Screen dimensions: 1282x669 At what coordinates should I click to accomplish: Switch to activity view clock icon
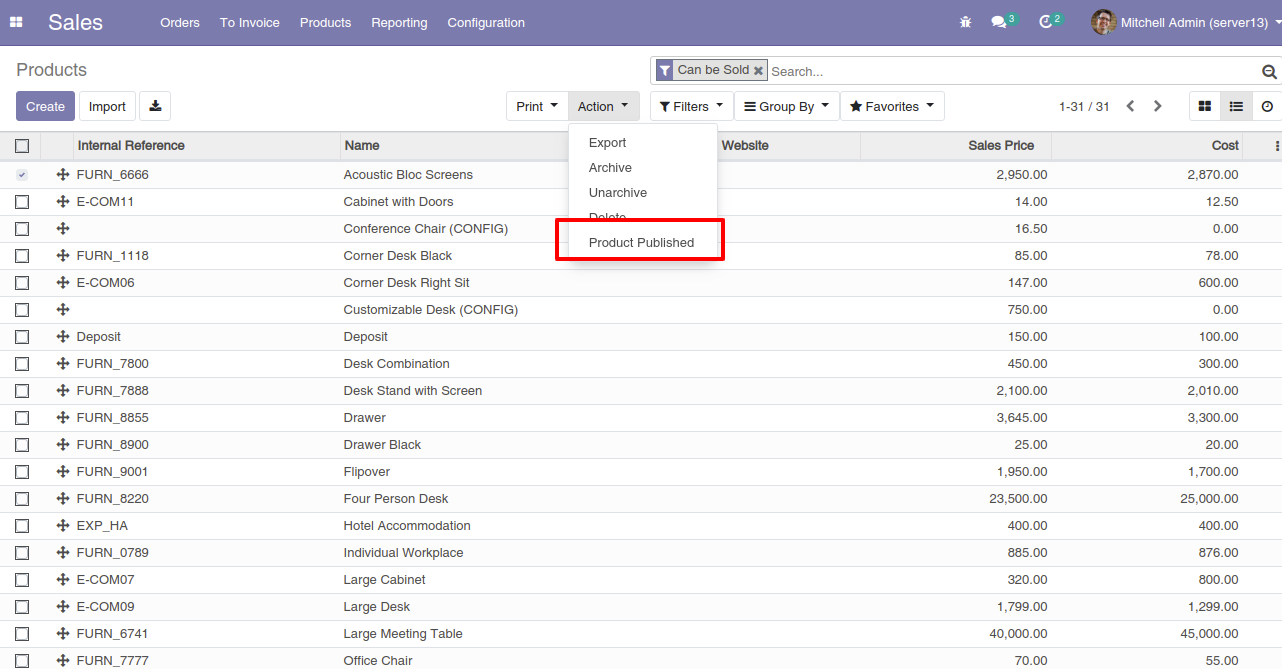[x=1267, y=106]
